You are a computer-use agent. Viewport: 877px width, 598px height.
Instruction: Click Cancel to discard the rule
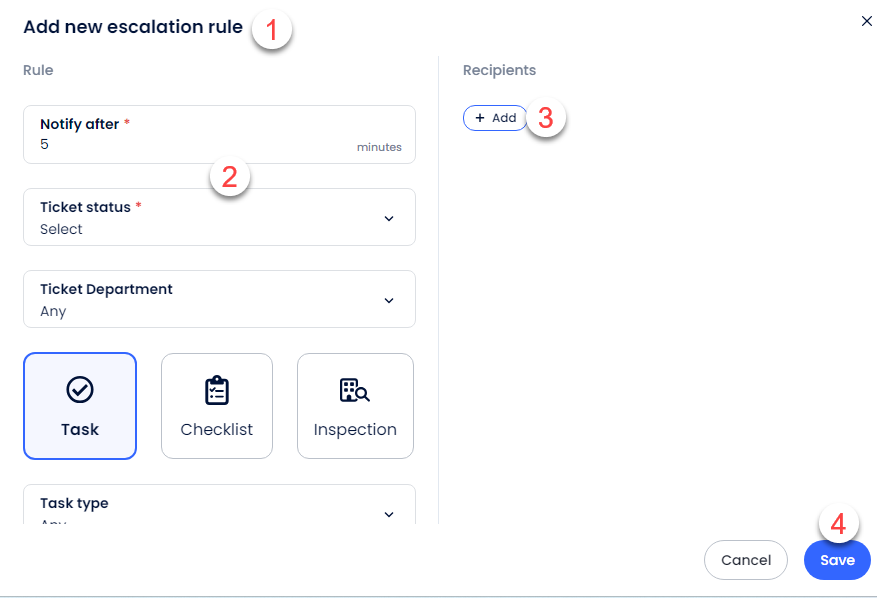[x=746, y=560]
